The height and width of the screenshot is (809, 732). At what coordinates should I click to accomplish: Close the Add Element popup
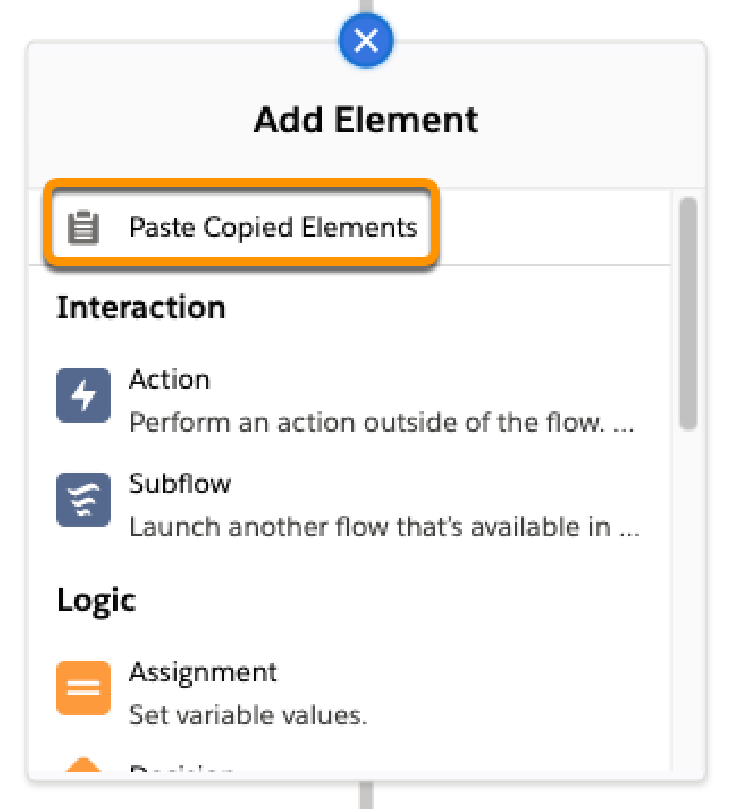coord(366,40)
